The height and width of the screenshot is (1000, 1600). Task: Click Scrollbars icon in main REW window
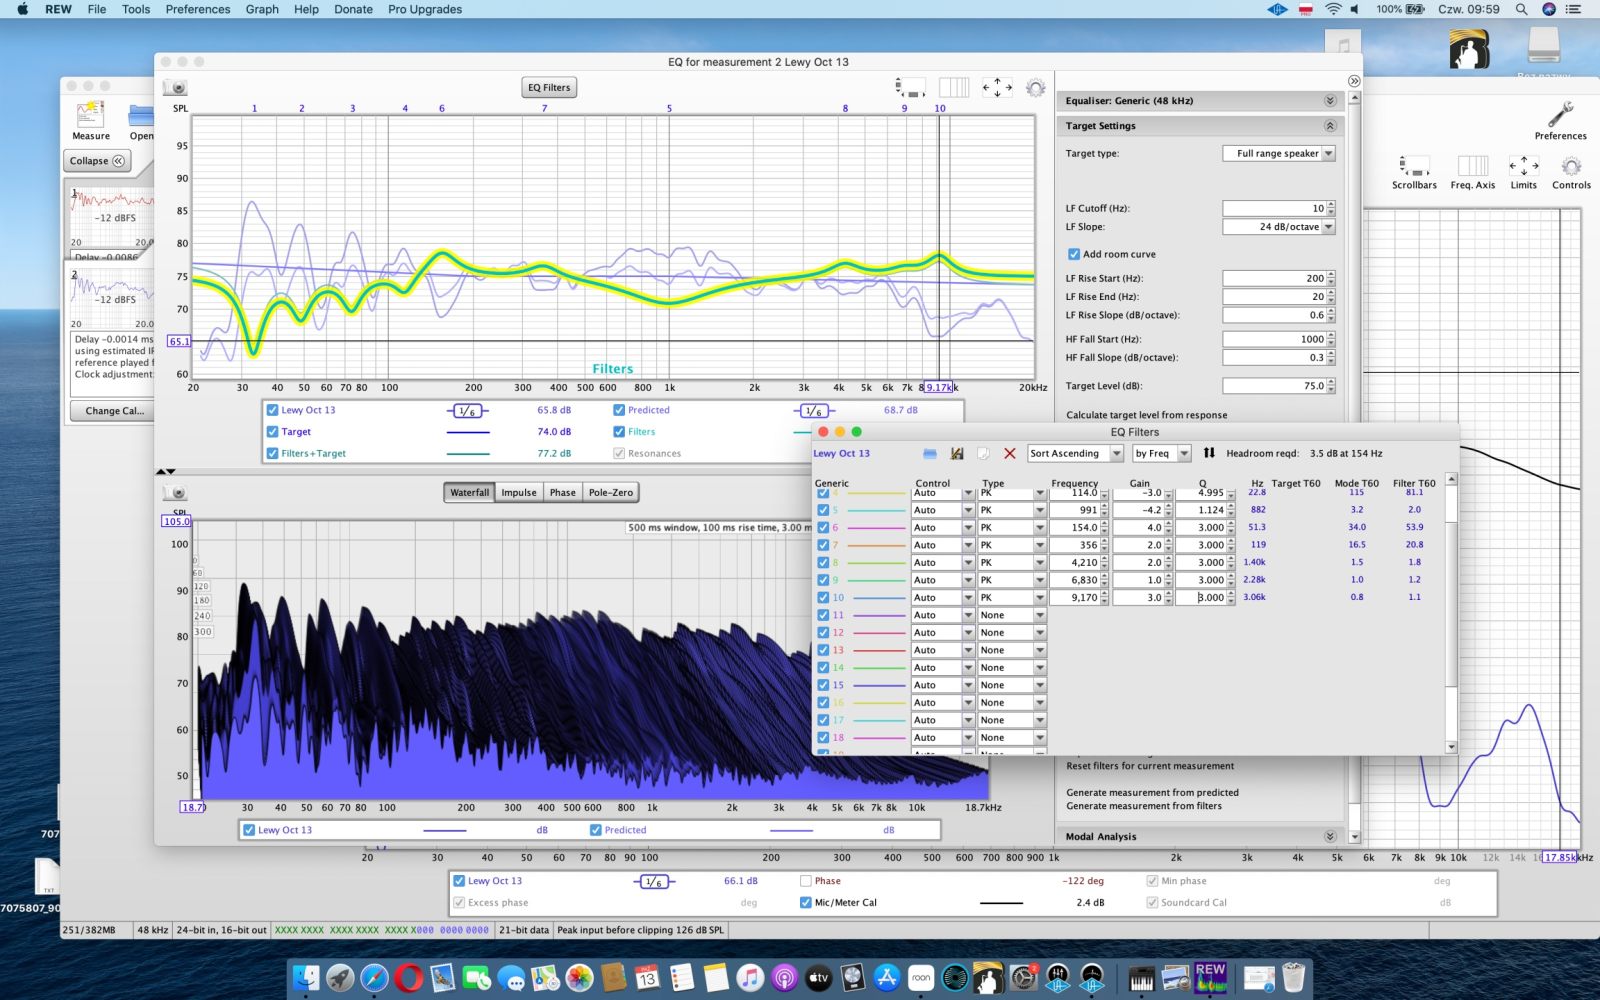click(1414, 172)
